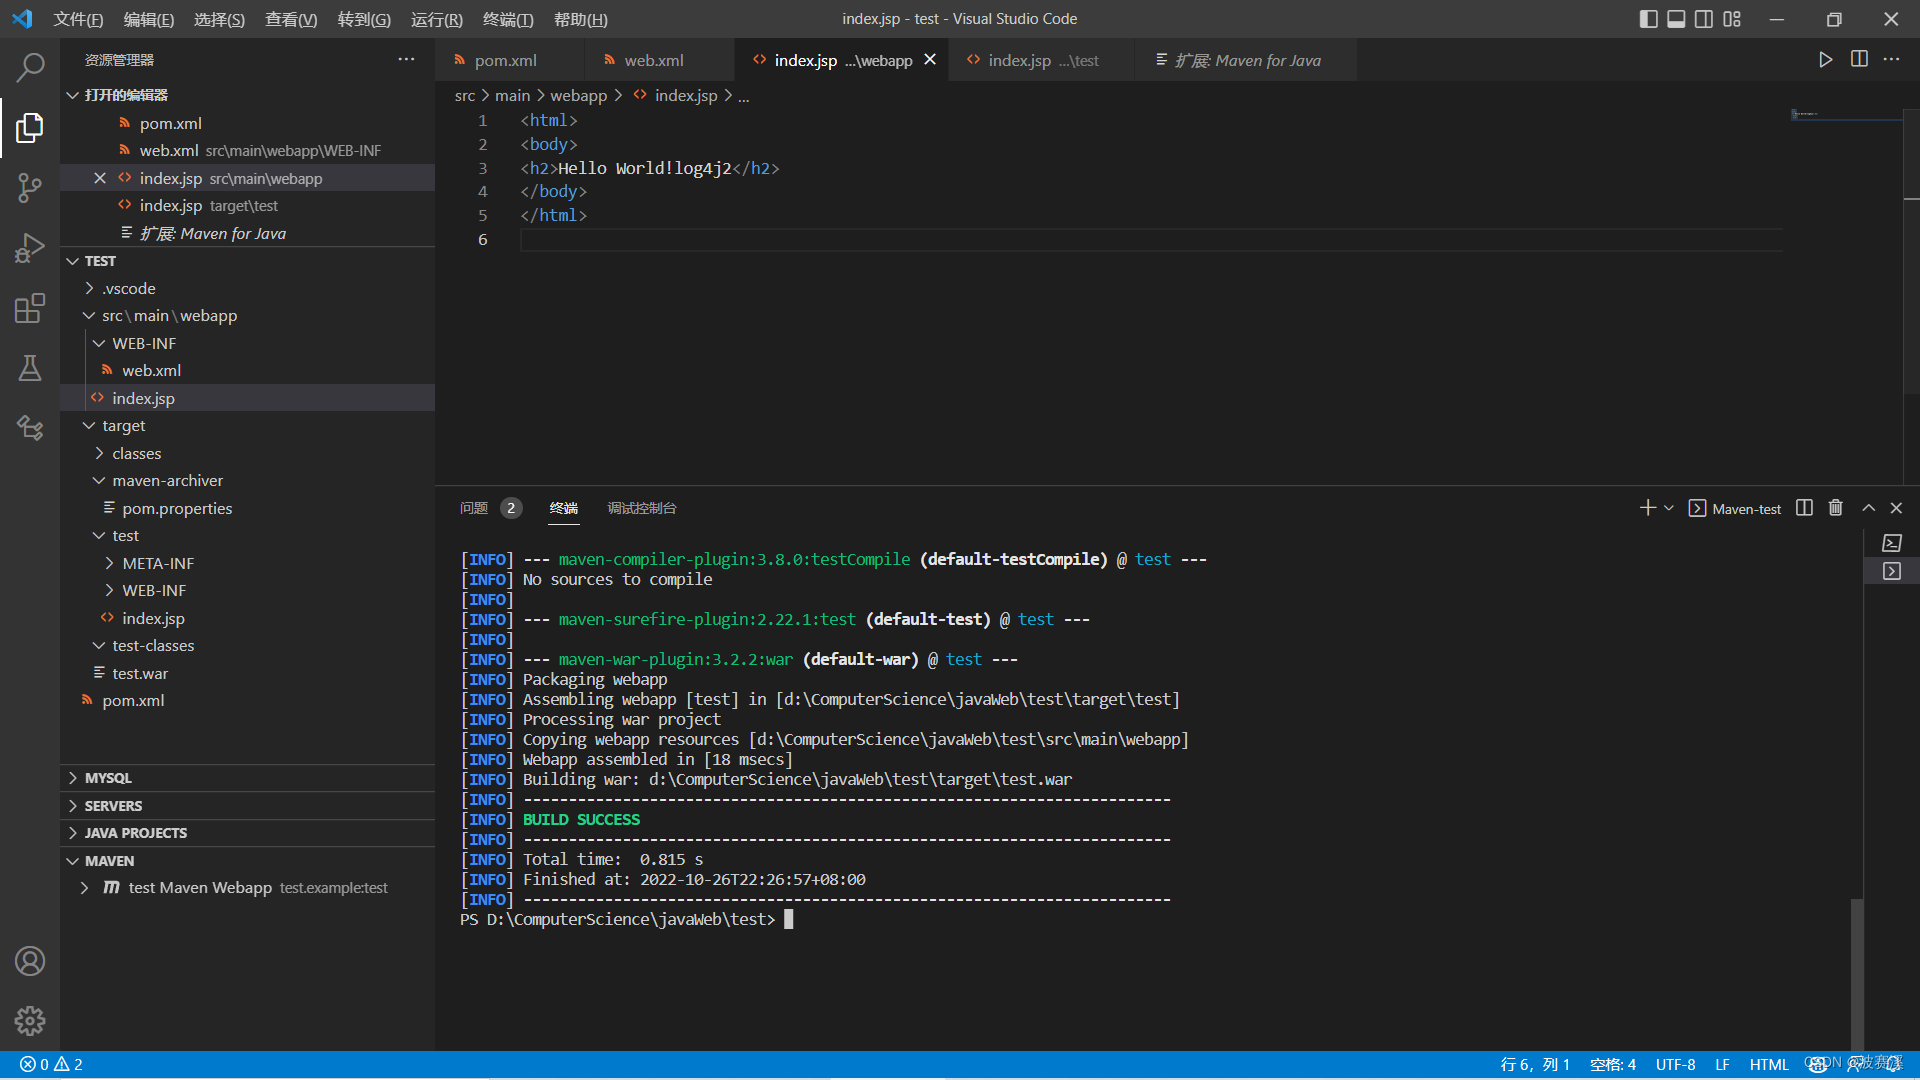Collapse the src\main\webapp folder
The image size is (1920, 1080).
90,316
